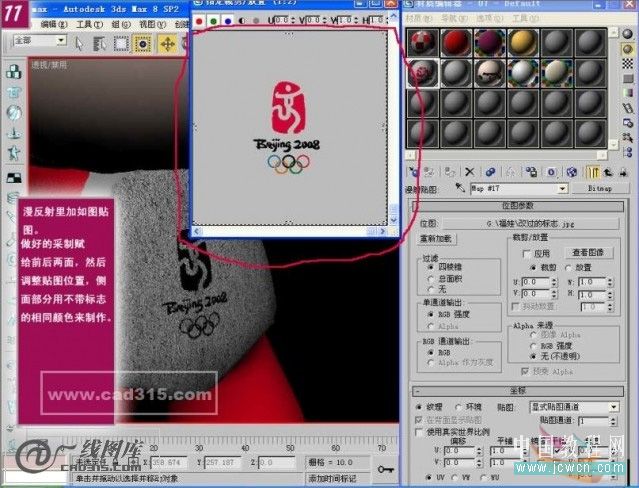Toggle checkered Background icon in material editor
The width and height of the screenshot is (639, 488).
pyautogui.click(x=628, y=64)
